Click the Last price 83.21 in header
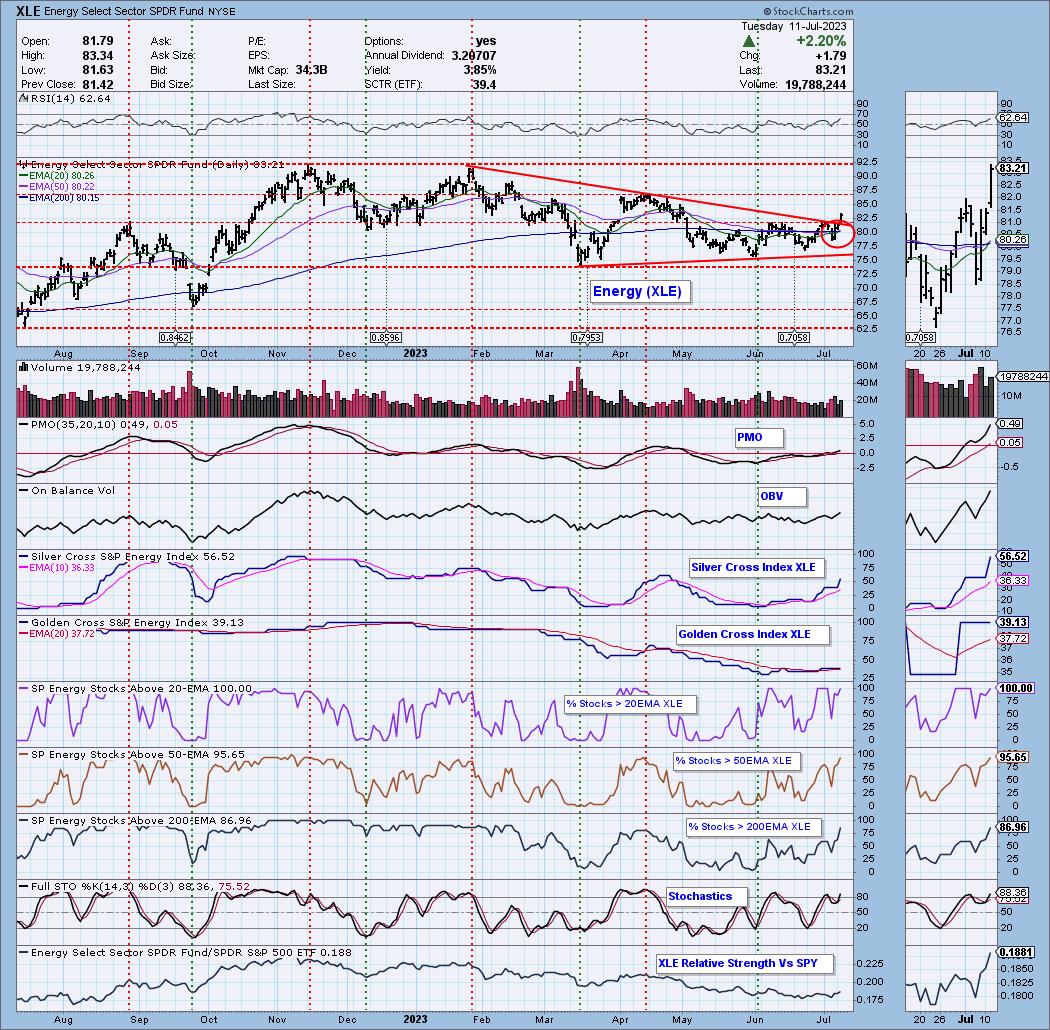Viewport: 1050px width, 1030px height. pos(831,70)
